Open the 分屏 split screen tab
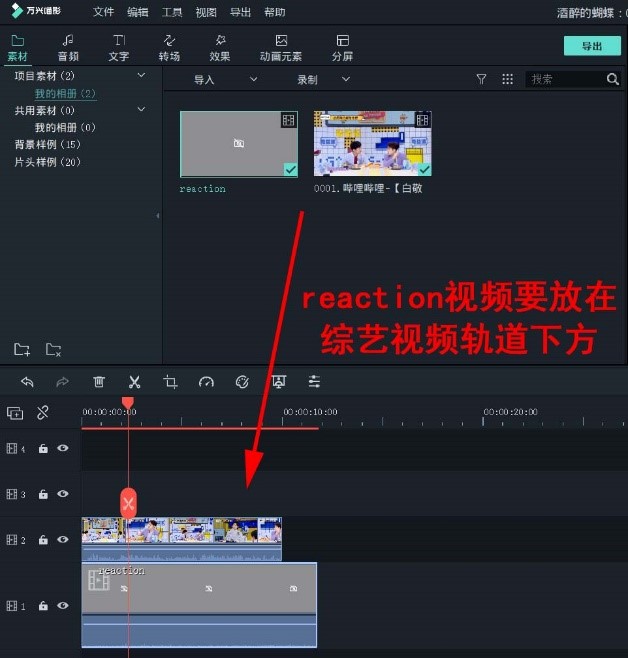The height and width of the screenshot is (658, 628). coord(342,48)
